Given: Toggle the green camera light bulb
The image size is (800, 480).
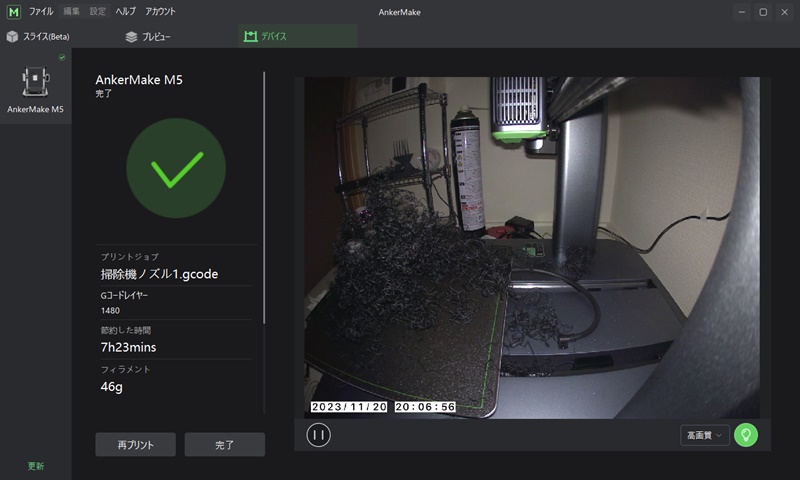Looking at the screenshot, I should (746, 435).
